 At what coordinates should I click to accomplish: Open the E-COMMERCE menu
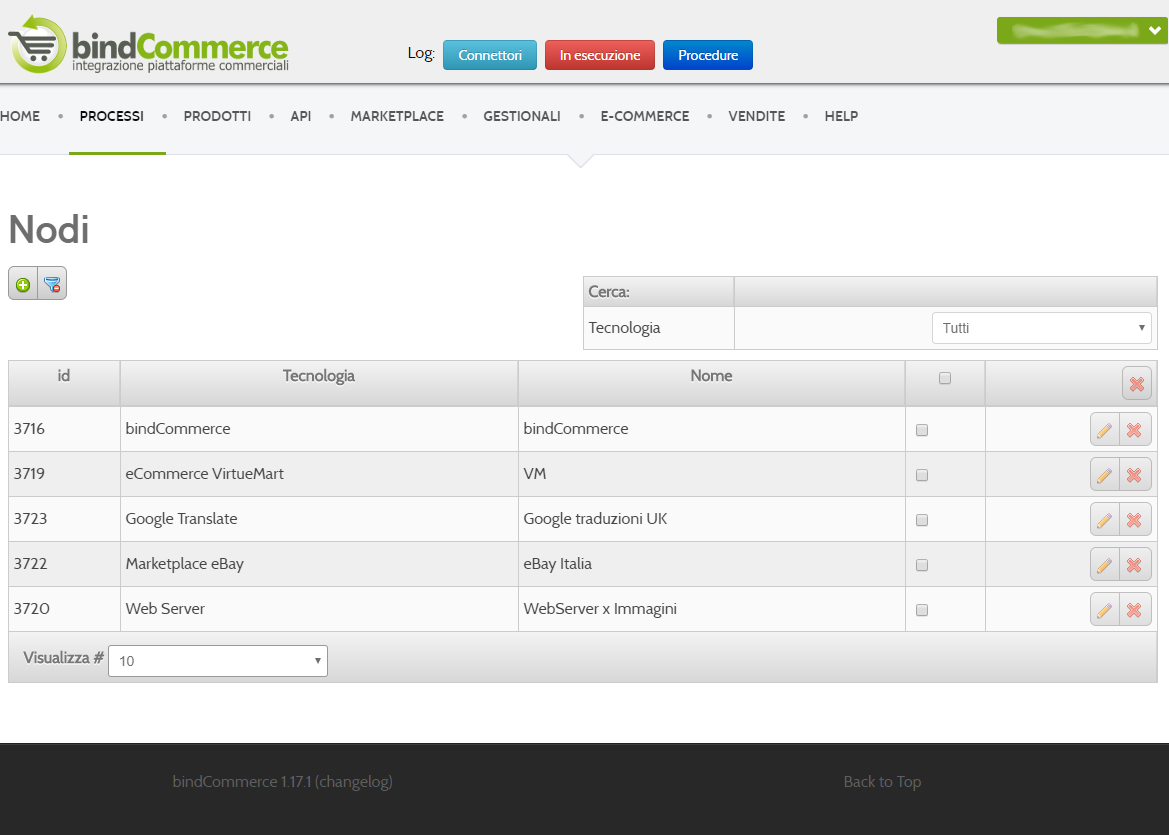coord(645,116)
